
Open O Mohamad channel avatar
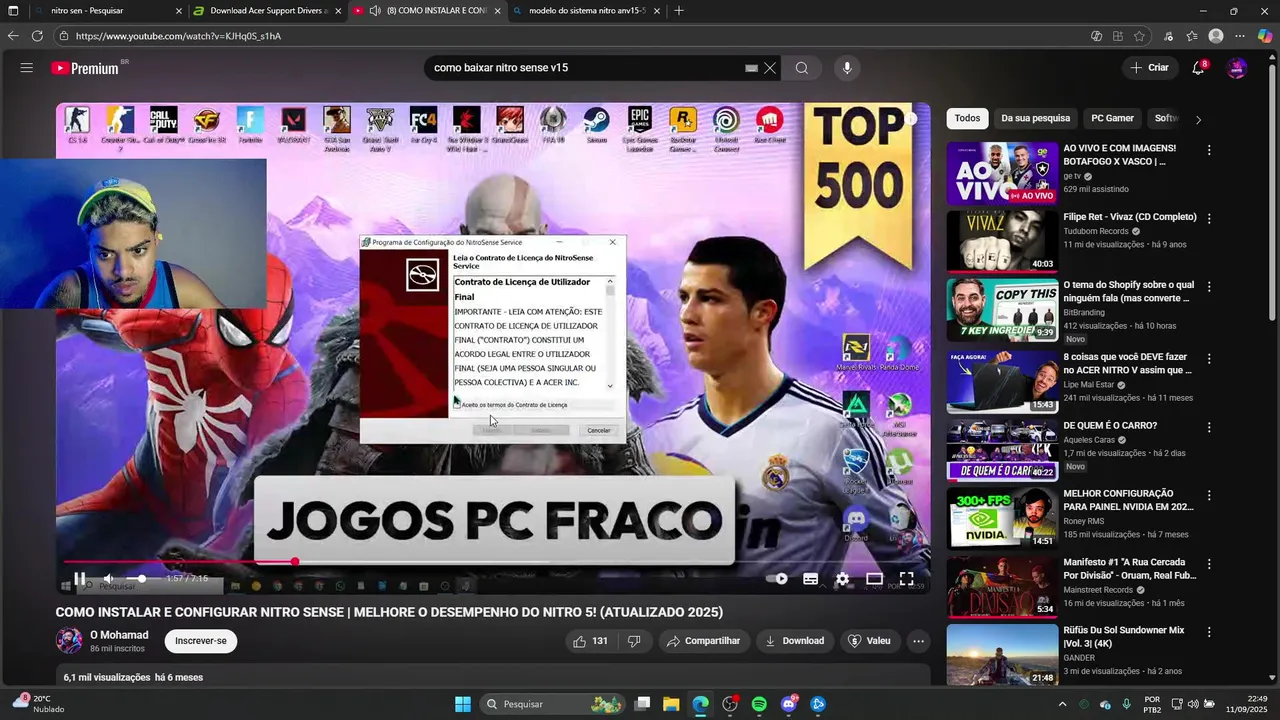69,641
